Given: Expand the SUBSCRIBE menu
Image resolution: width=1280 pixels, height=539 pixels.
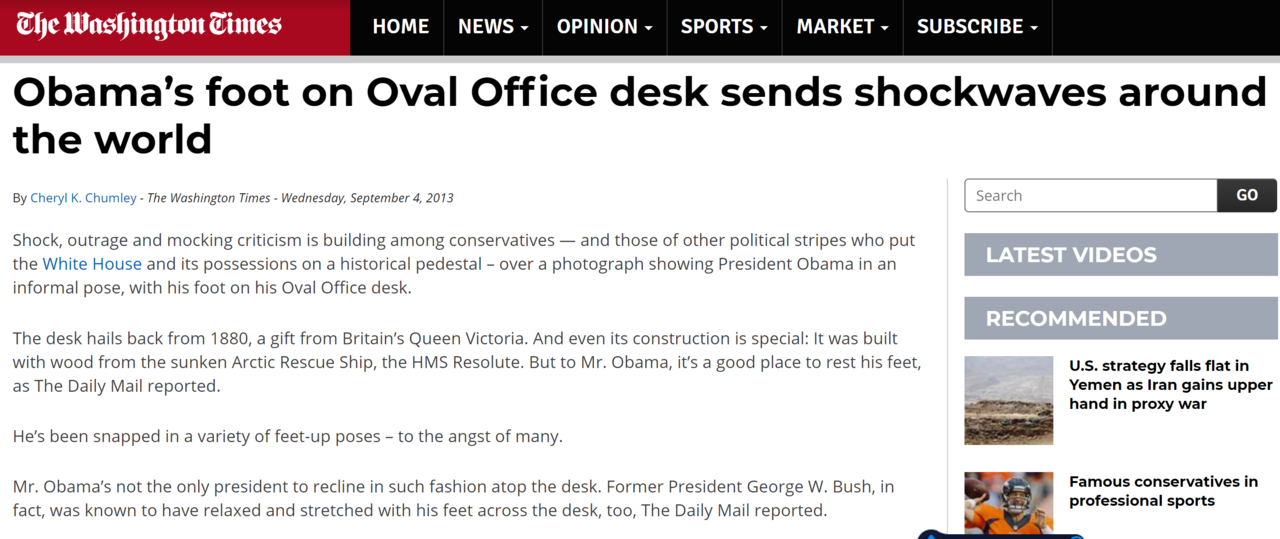Looking at the screenshot, I should [977, 27].
